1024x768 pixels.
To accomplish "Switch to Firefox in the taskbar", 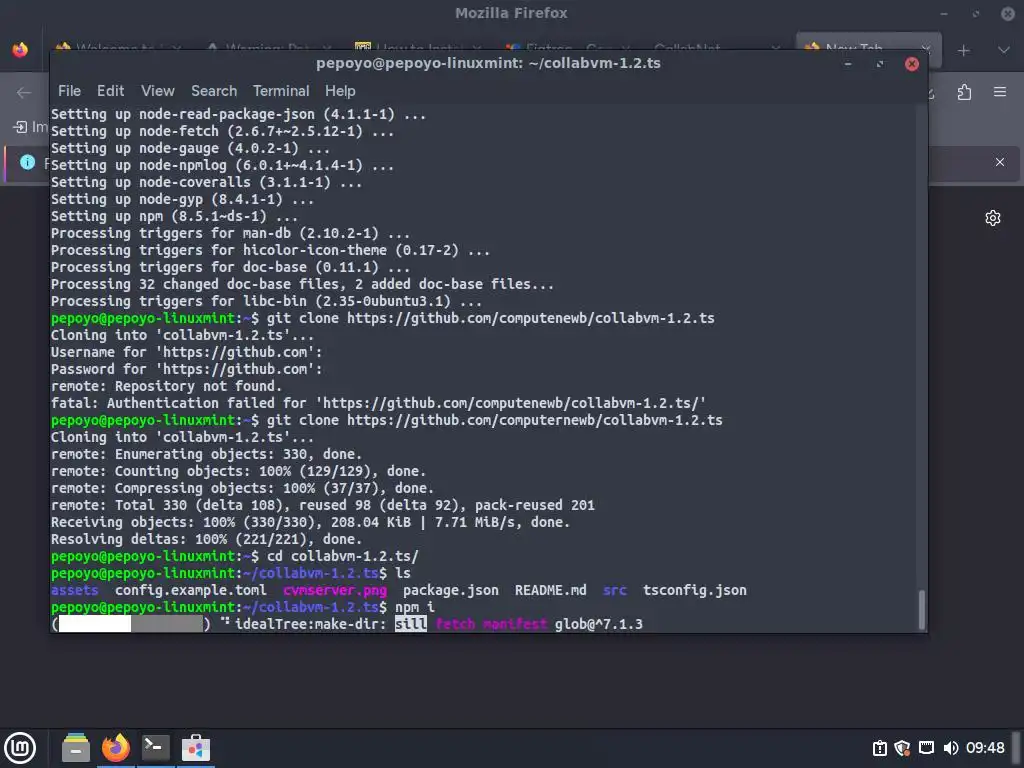I will click(x=116, y=748).
